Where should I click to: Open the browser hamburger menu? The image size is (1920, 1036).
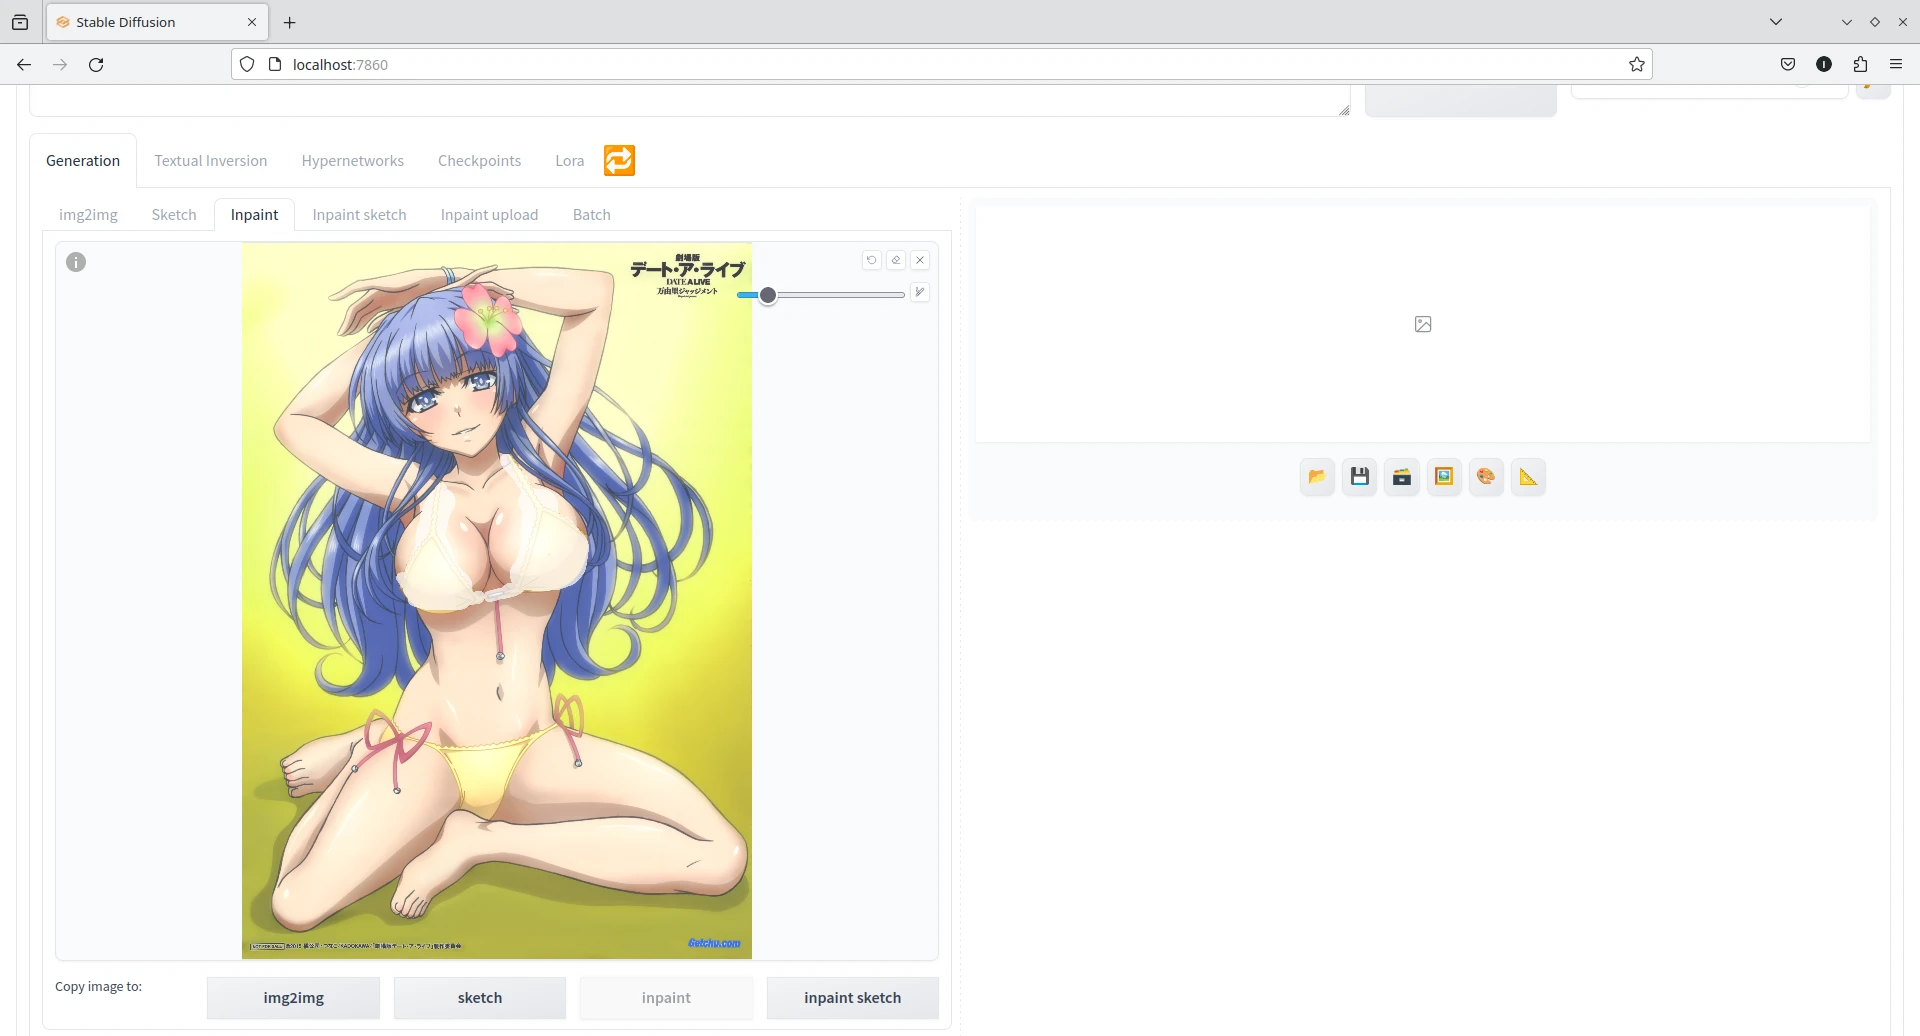coord(1896,64)
